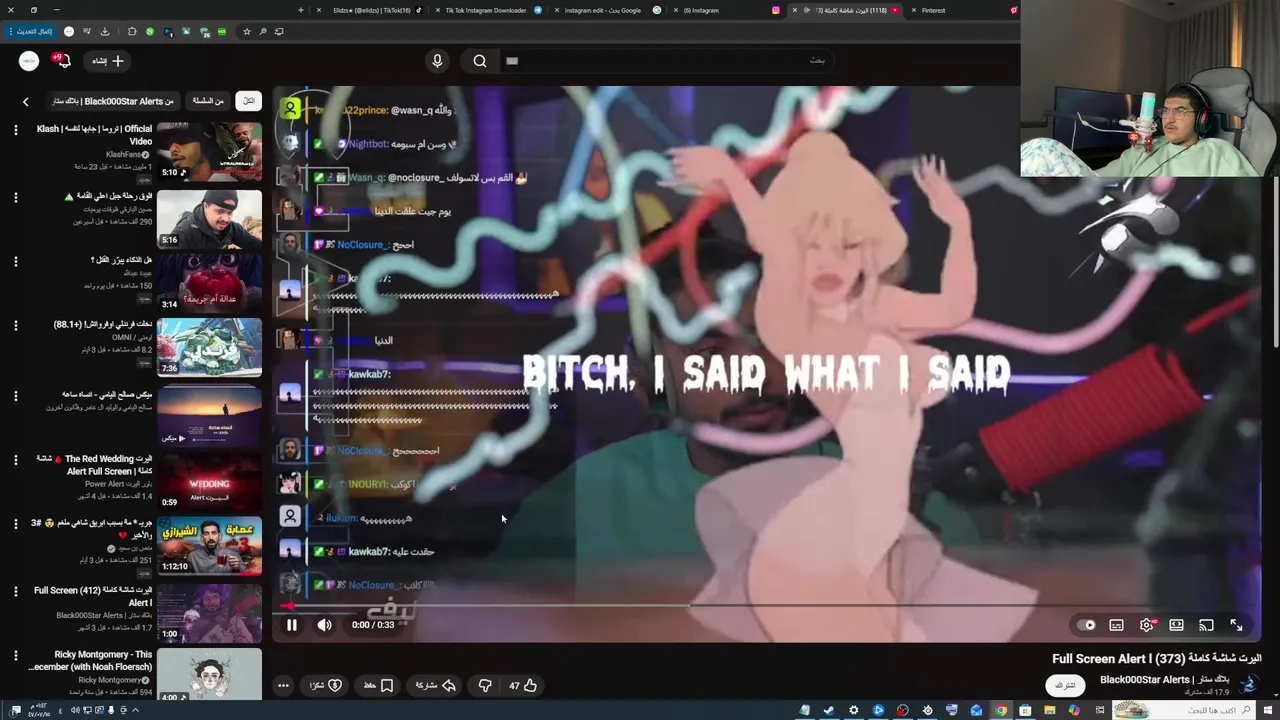Open the extensions puzzle icon
Image resolution: width=1280 pixels, height=720 pixels.
click(132, 31)
